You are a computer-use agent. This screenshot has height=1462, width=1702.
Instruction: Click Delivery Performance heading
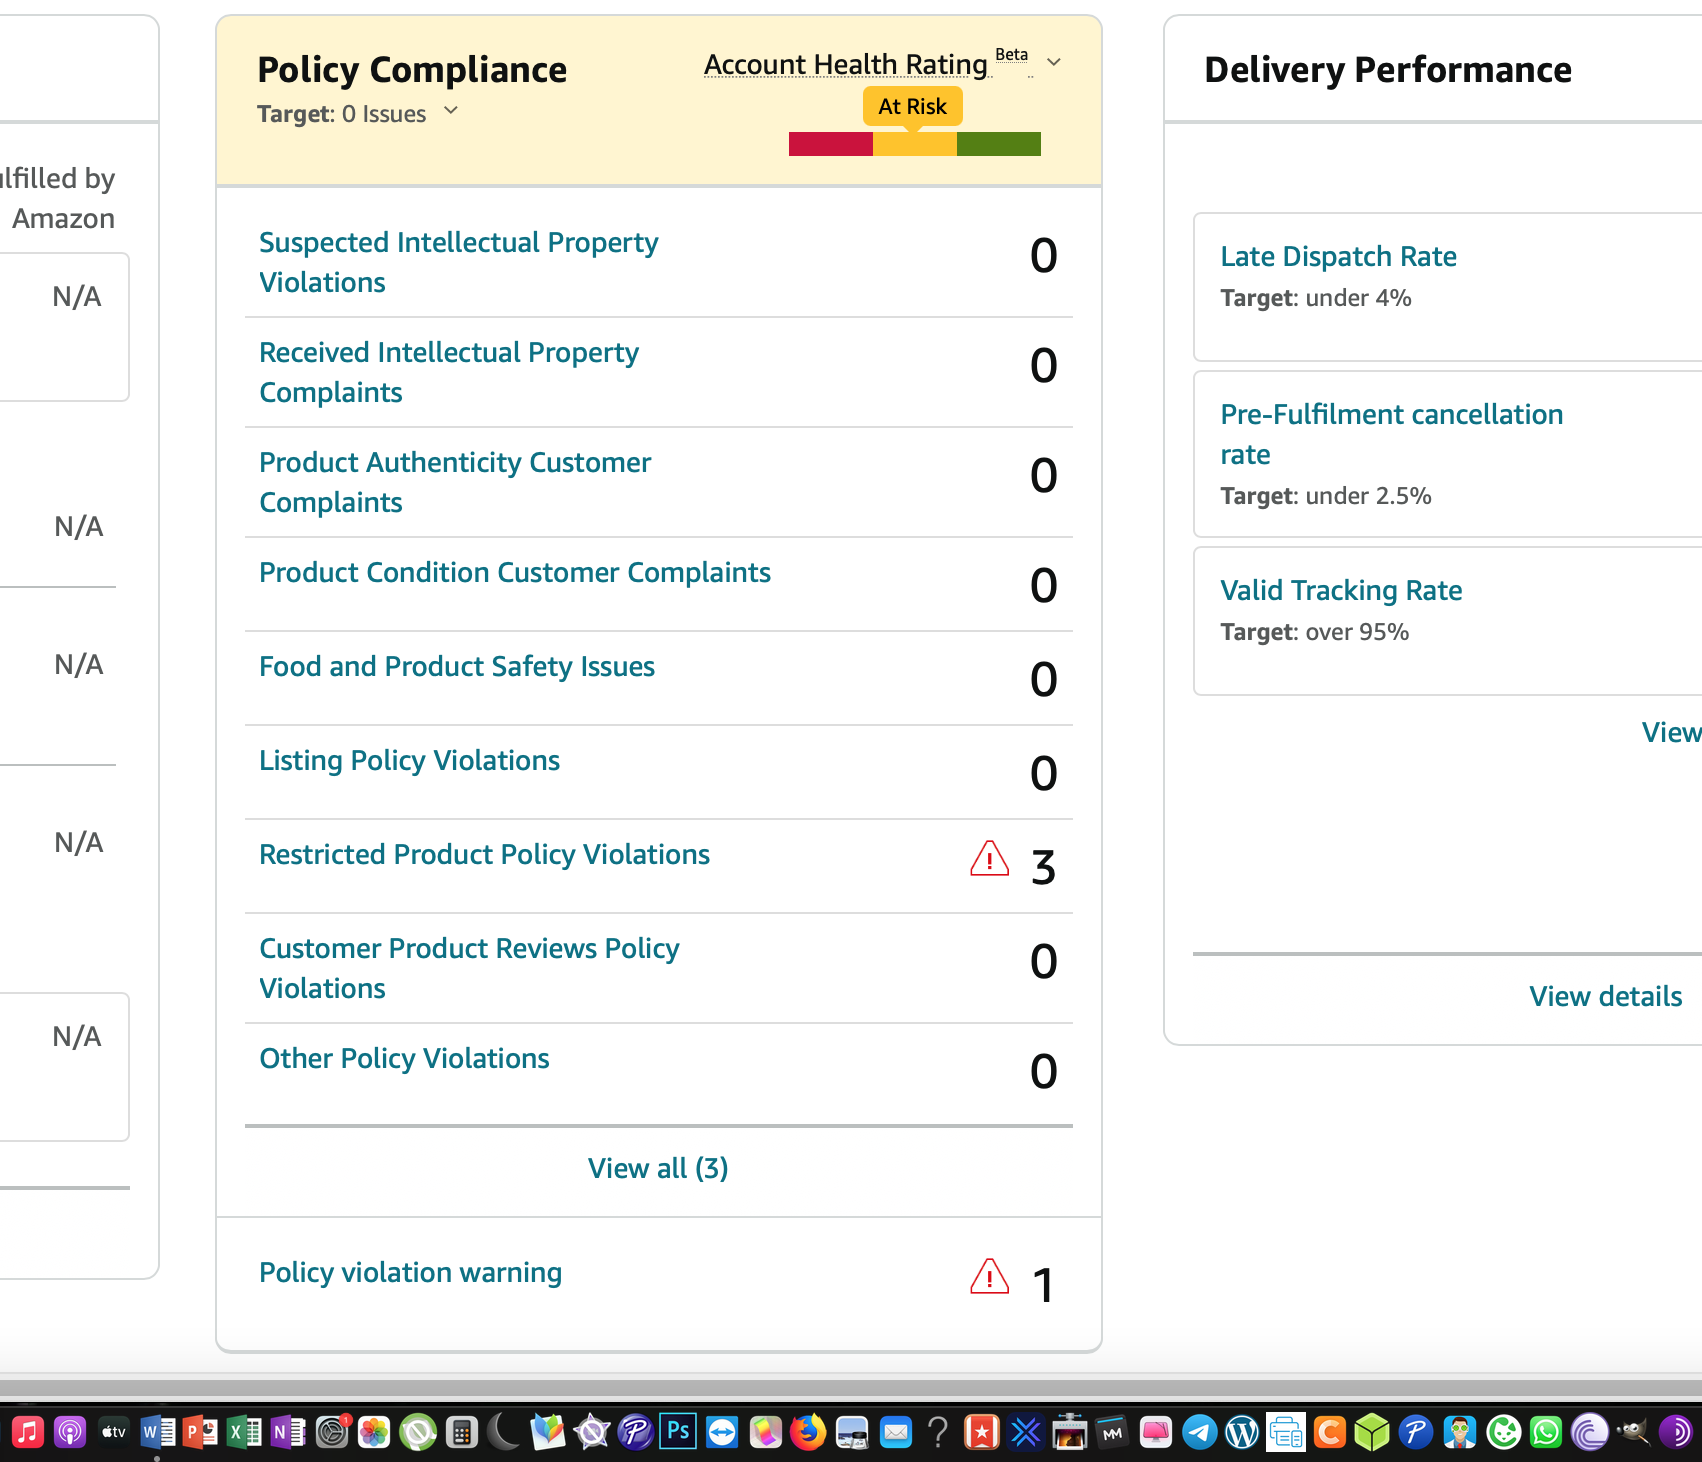tap(1388, 70)
